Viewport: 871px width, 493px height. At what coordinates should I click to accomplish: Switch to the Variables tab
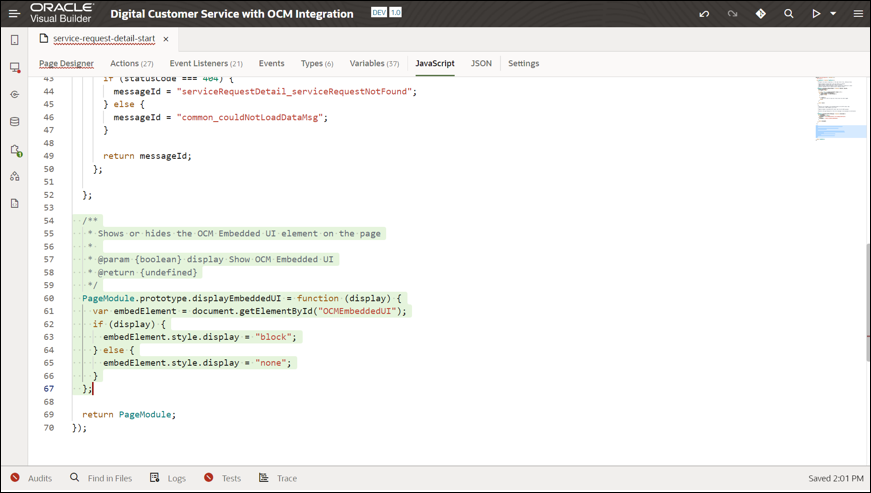point(374,63)
